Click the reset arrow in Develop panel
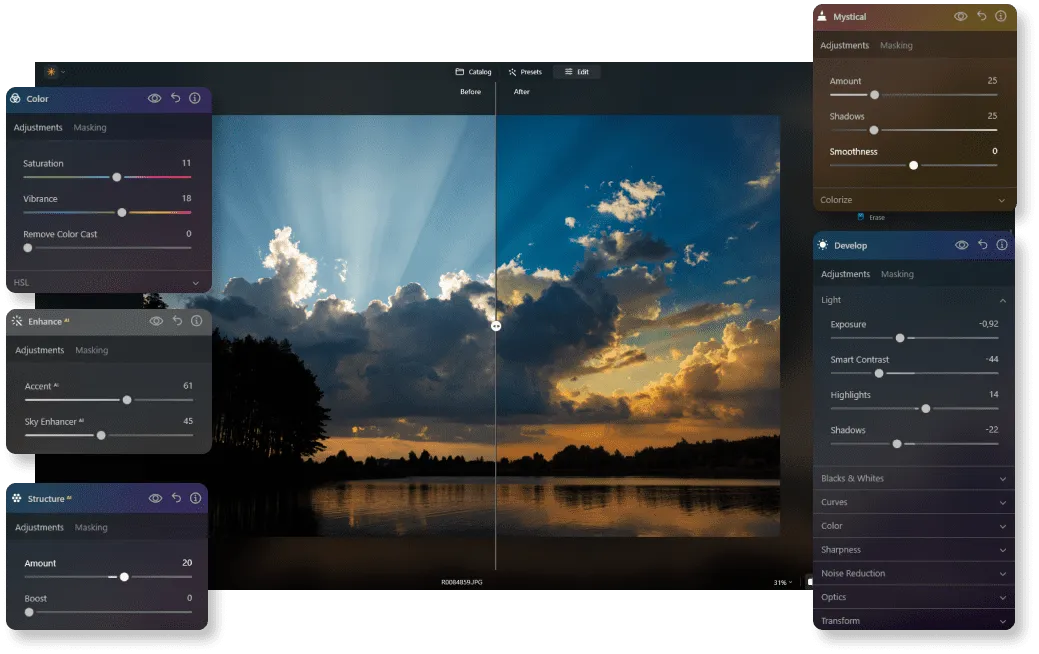Screen dimensions: 1039x654 point(982,245)
